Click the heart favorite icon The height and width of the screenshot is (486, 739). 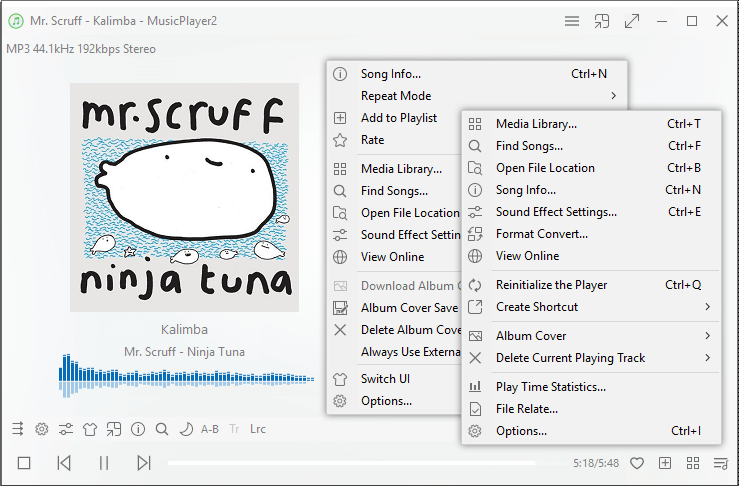tap(637, 463)
